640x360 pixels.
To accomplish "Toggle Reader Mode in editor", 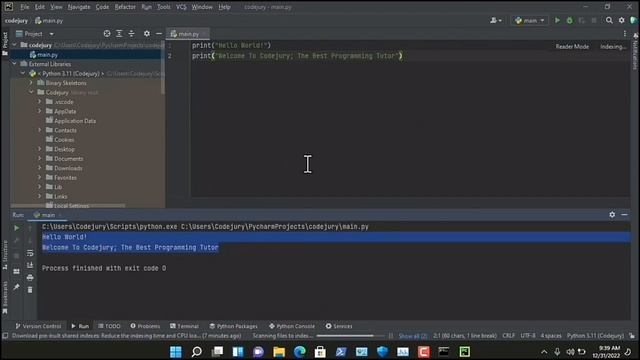I will coord(572,47).
